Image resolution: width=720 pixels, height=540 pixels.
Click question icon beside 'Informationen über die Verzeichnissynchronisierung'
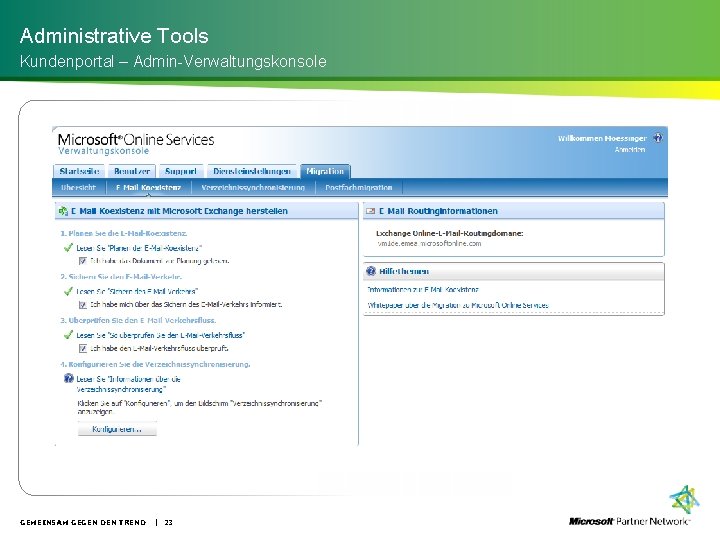point(68,378)
